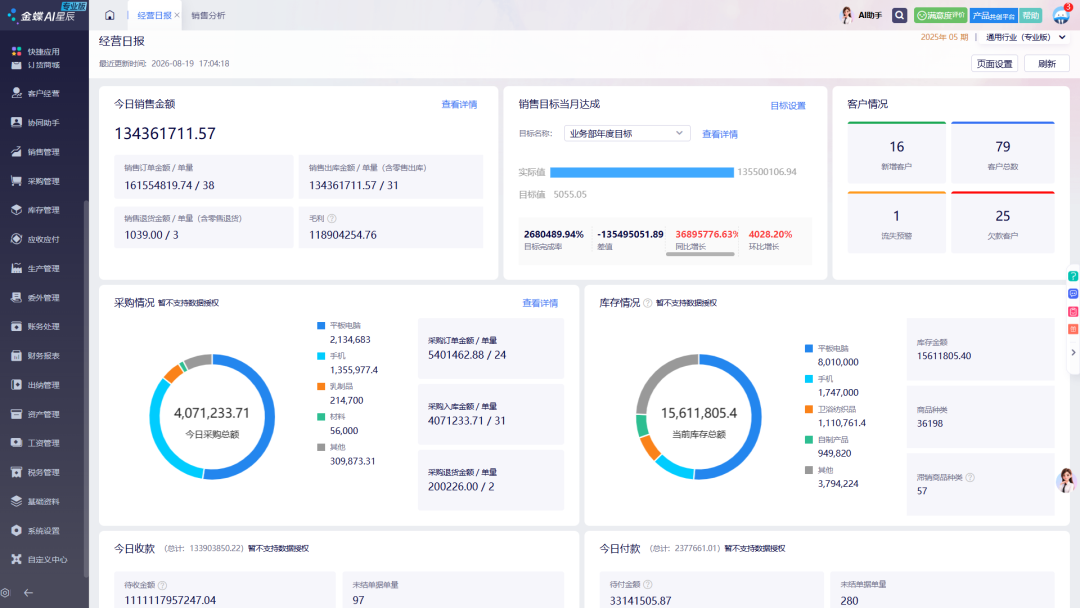1080x608 pixels.
Task: Open 目标设置 link
Action: pyautogui.click(x=788, y=106)
